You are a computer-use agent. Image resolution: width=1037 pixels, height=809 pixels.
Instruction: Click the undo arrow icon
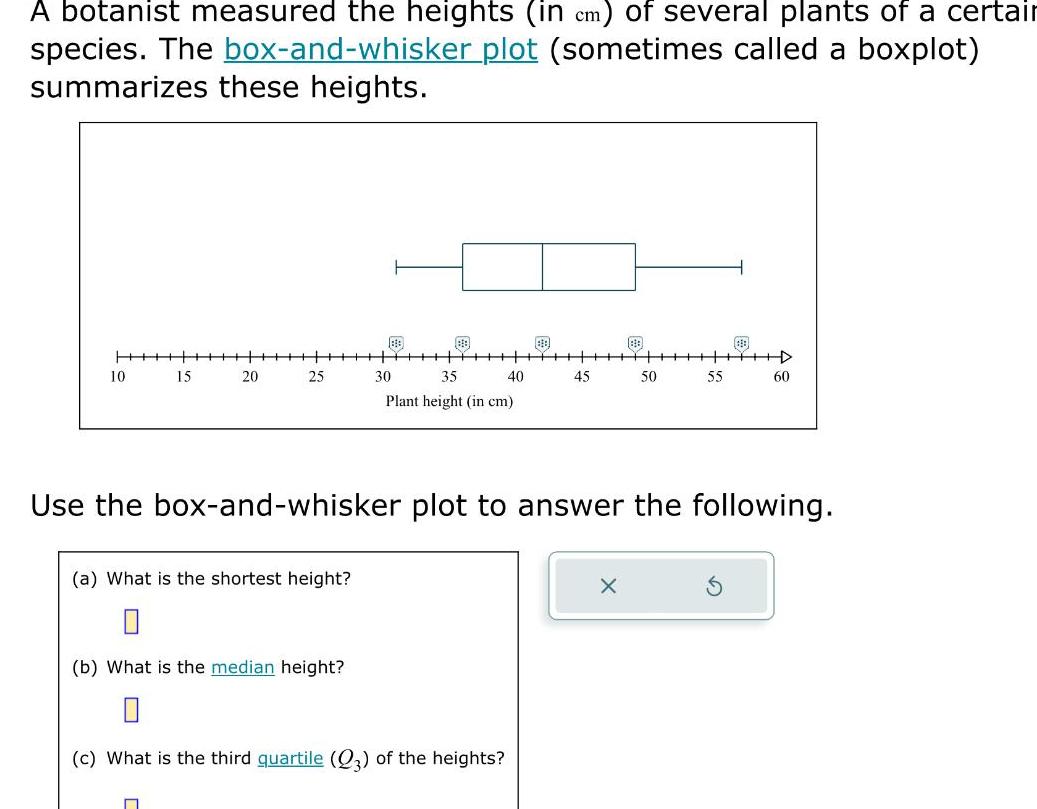point(714,587)
